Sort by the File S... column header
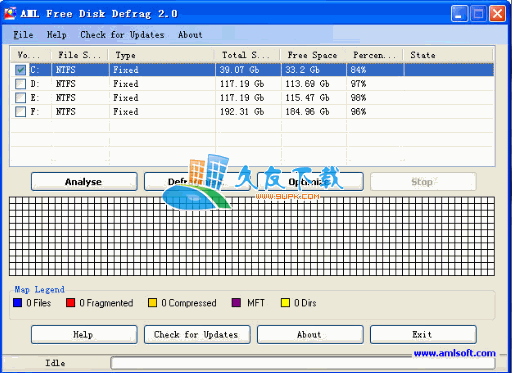The width and height of the screenshot is (512, 373). point(80,55)
